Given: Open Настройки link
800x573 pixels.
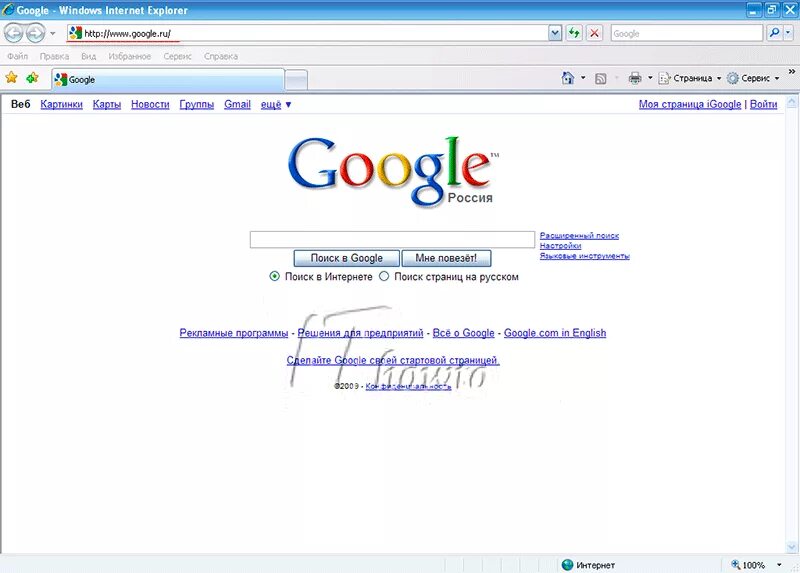Looking at the screenshot, I should (560, 246).
